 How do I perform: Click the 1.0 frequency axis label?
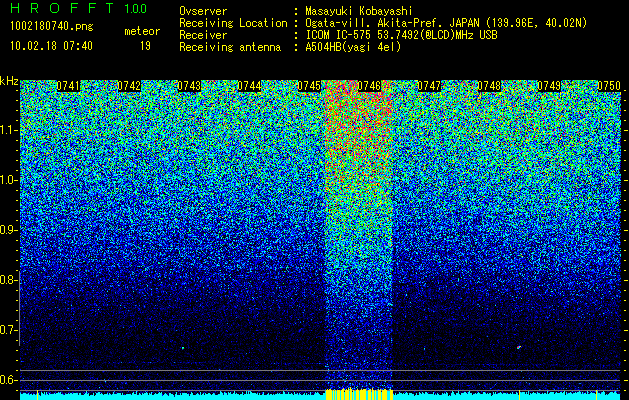pyautogui.click(x=7, y=180)
